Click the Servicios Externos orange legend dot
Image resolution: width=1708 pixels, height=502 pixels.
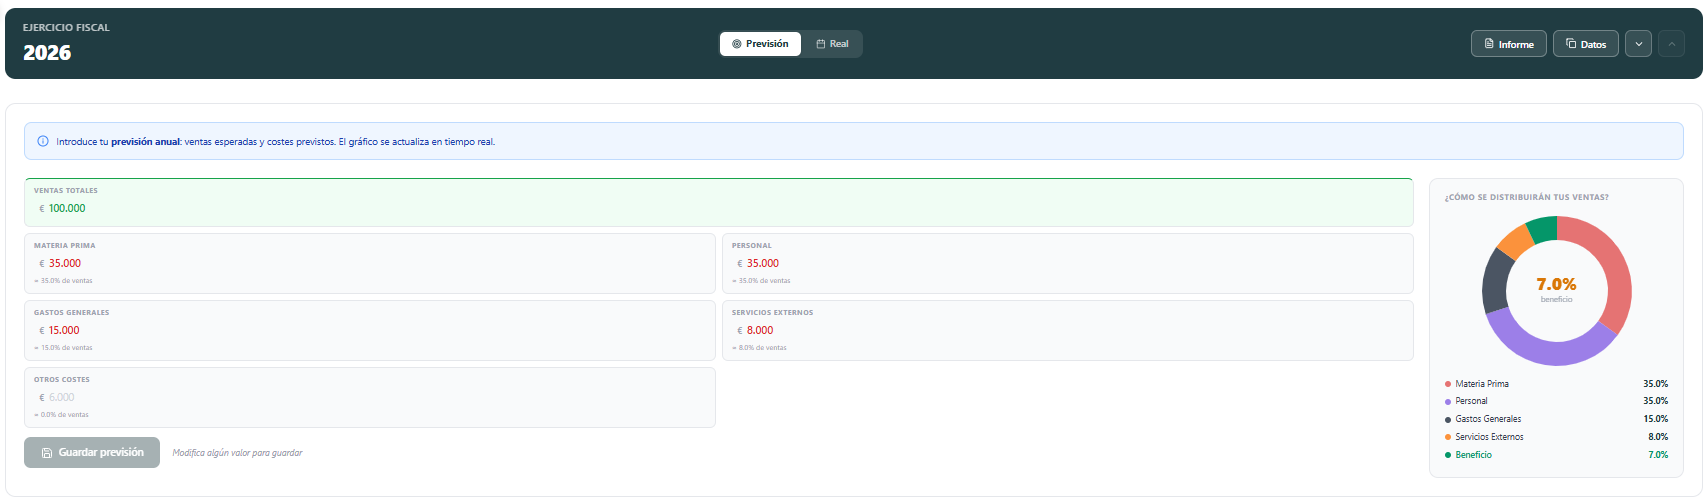pyautogui.click(x=1448, y=437)
